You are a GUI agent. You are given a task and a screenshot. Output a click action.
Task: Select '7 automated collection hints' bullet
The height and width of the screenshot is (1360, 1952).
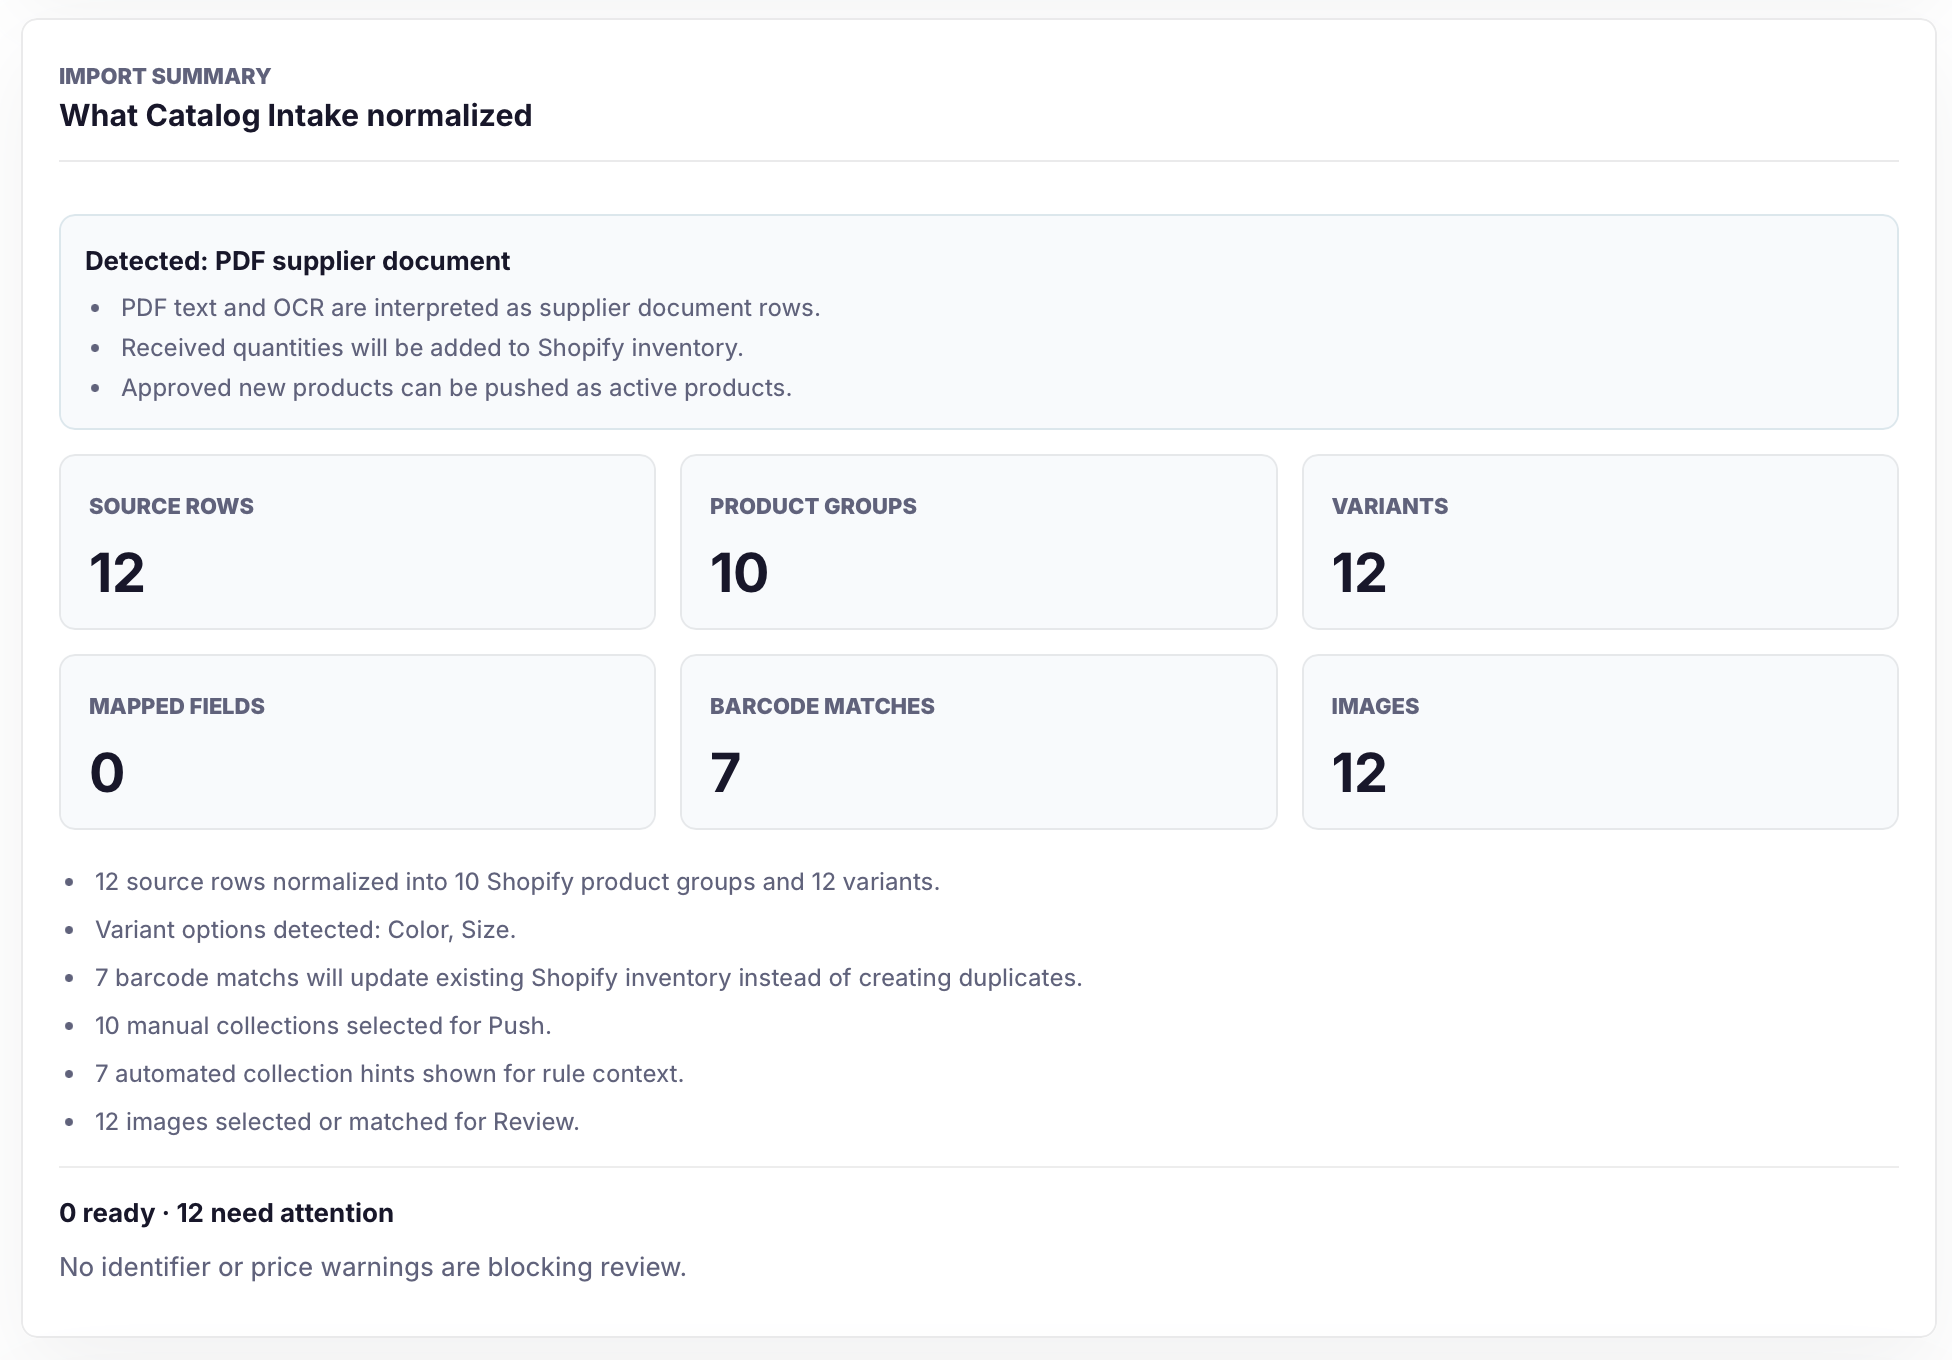(x=389, y=1074)
